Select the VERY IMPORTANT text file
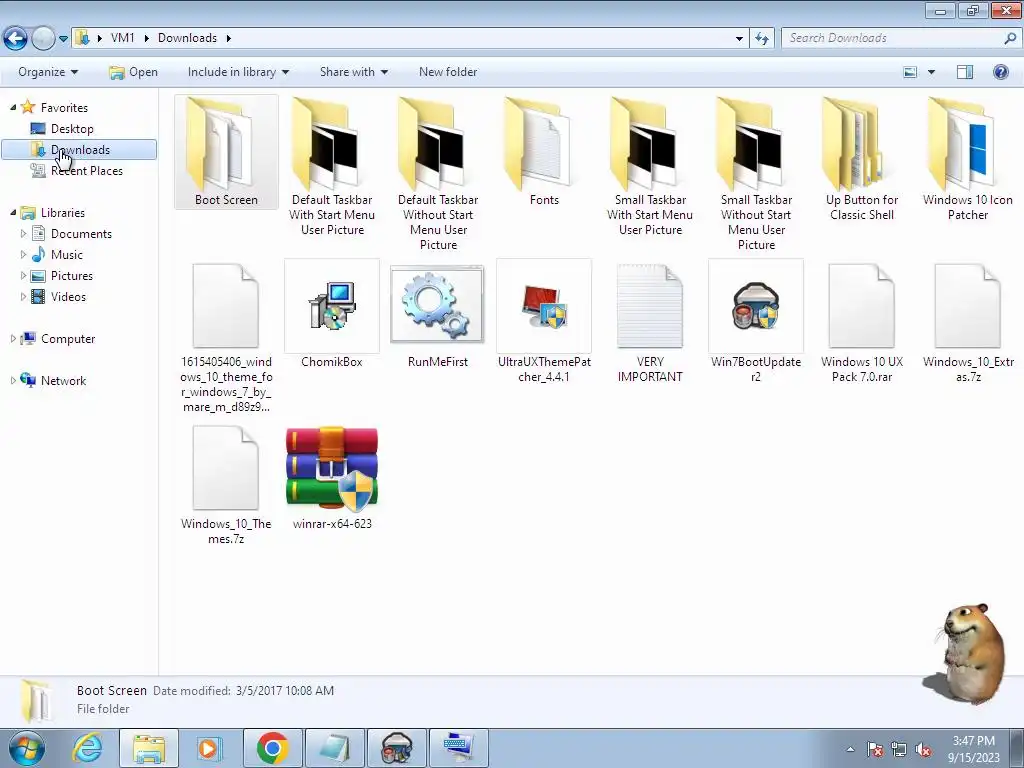Image resolution: width=1024 pixels, height=768 pixels. coord(650,322)
